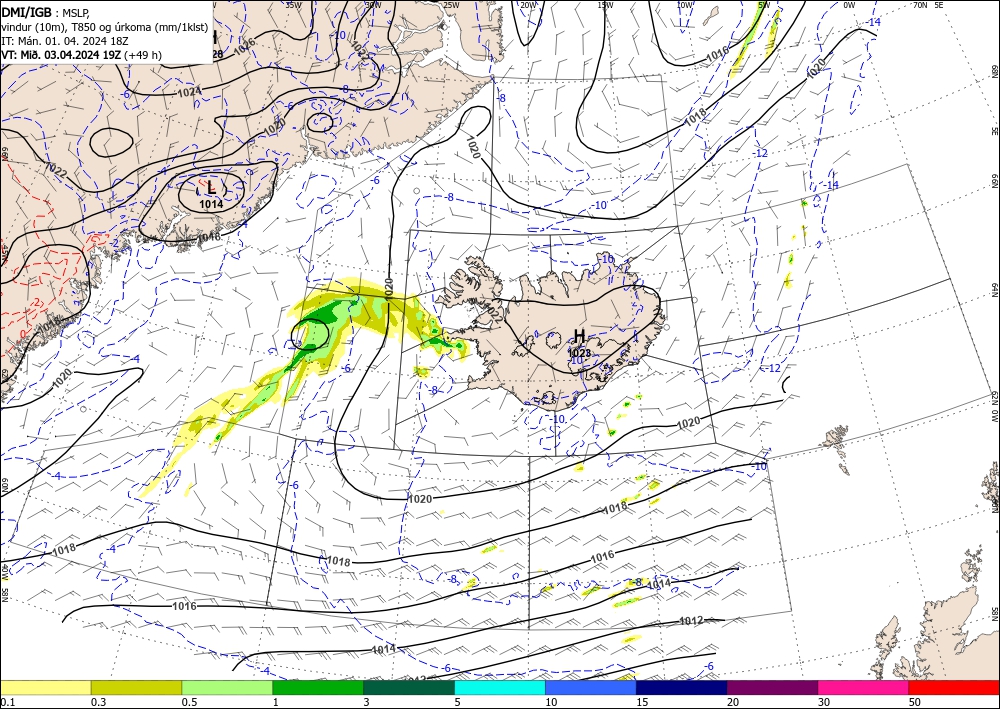
Task: Click the yellow 0.1–0.3 mm legend swatch
Action: 45,687
